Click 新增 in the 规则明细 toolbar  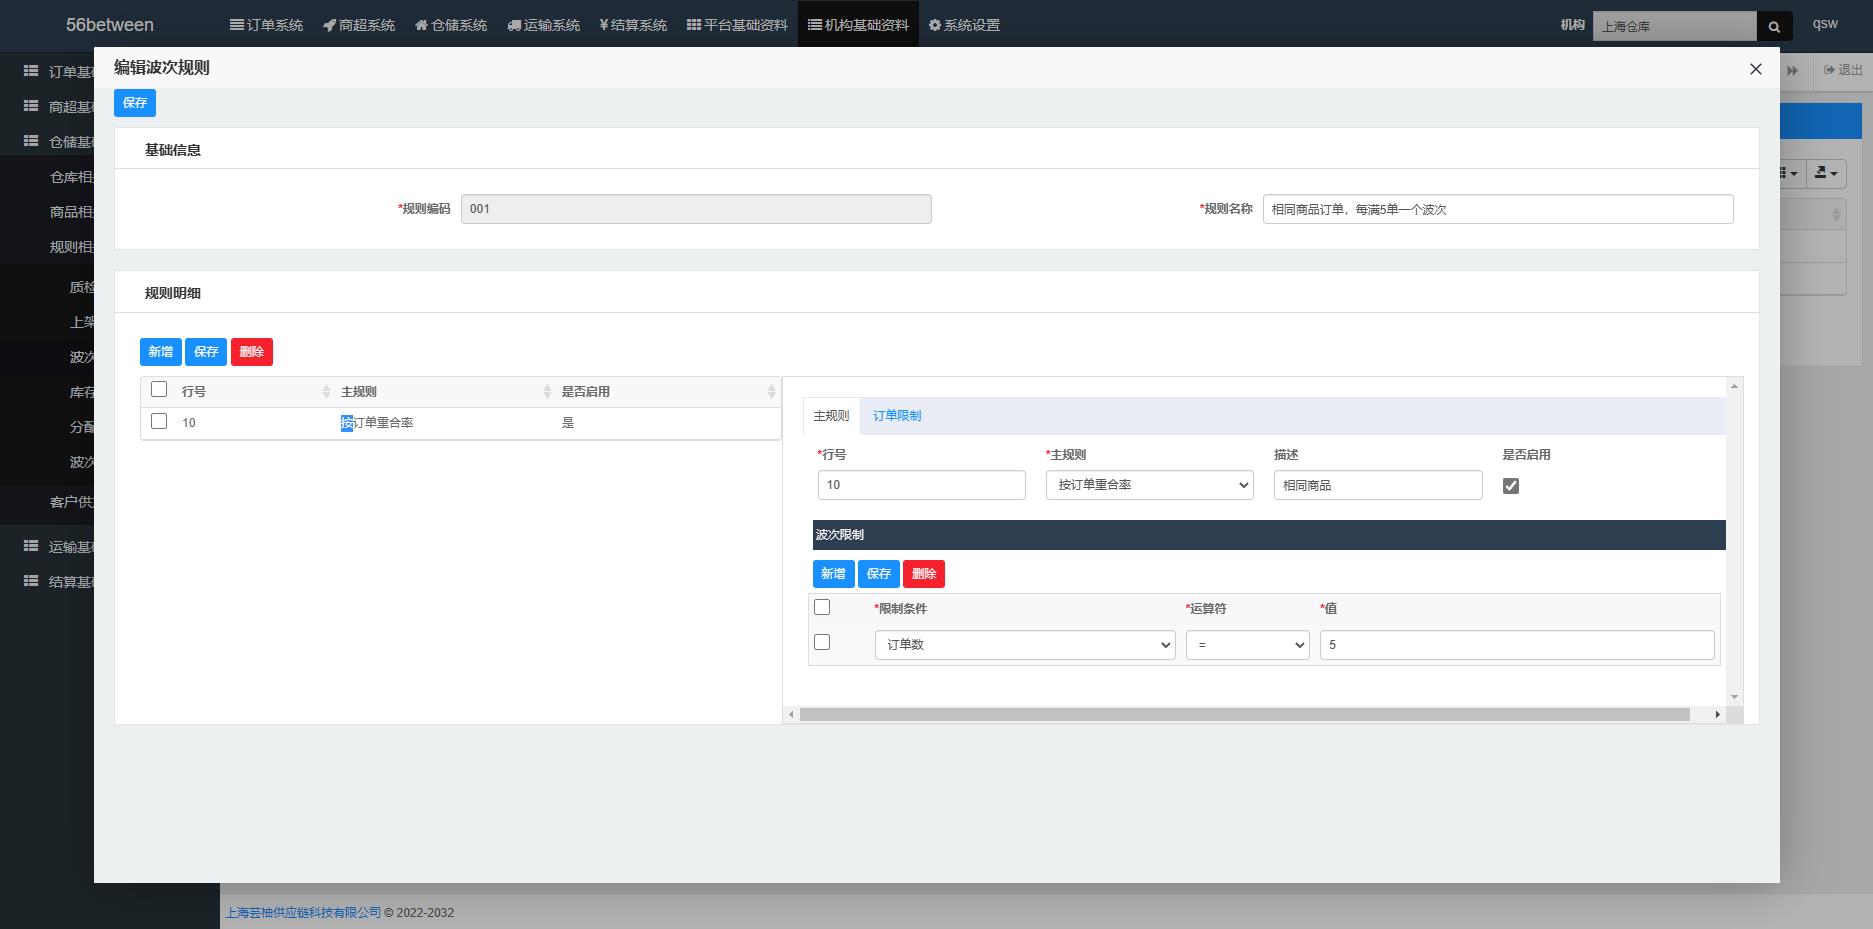click(161, 352)
